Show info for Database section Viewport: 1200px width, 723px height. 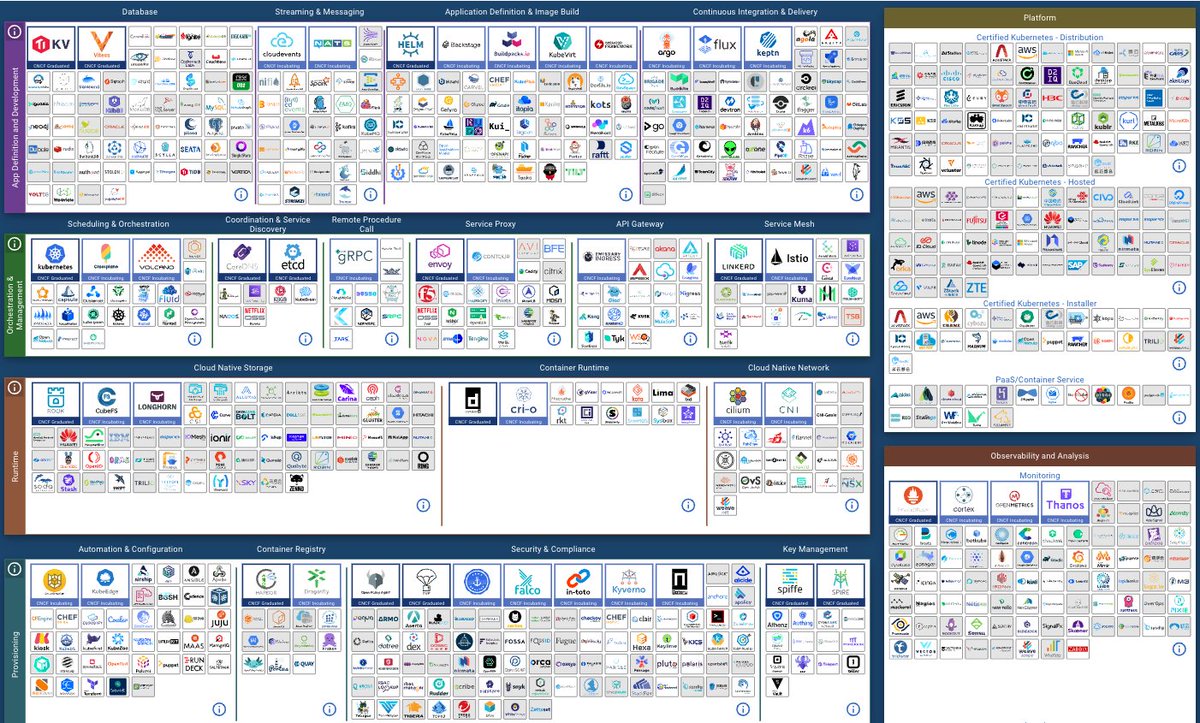(241, 195)
